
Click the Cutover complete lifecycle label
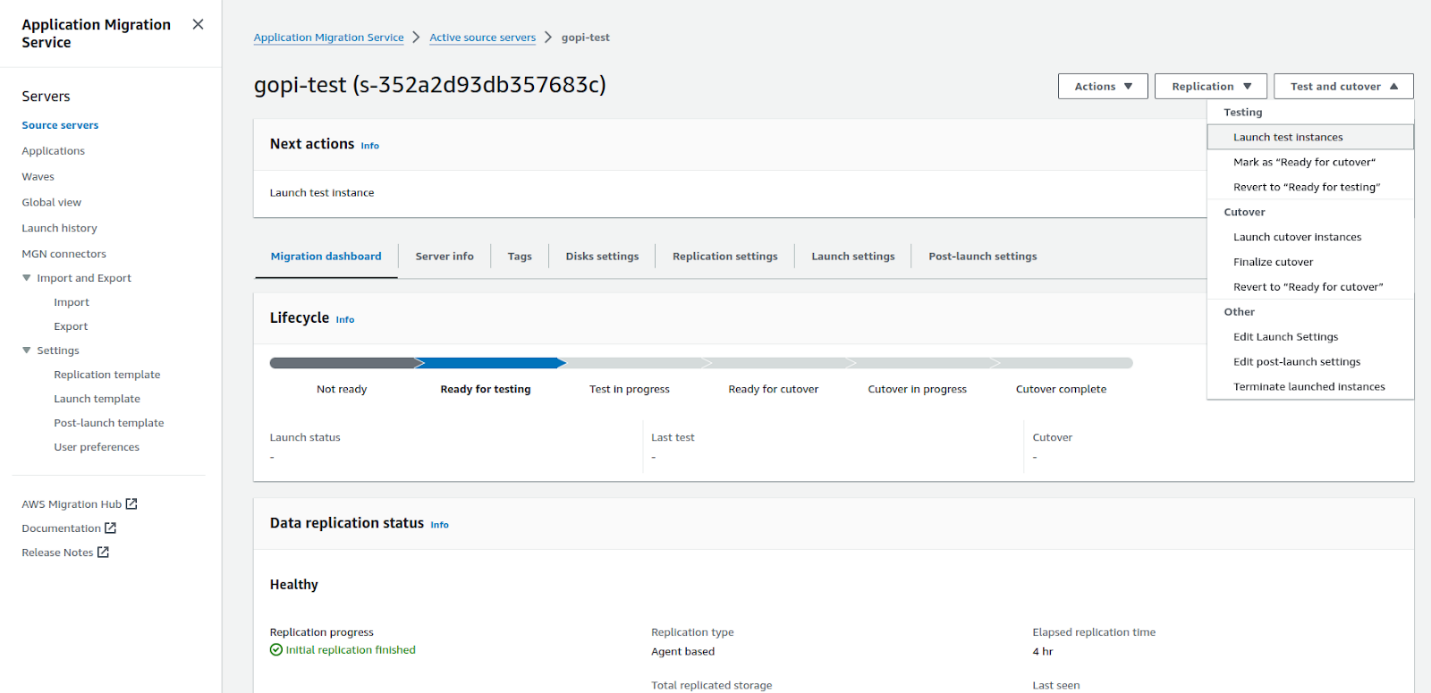[x=1061, y=389]
